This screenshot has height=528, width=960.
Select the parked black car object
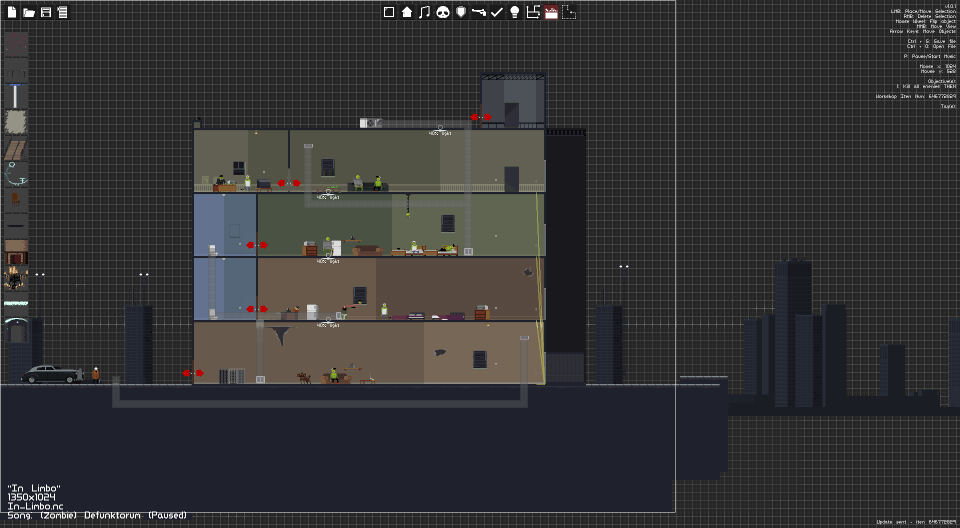(x=52, y=374)
